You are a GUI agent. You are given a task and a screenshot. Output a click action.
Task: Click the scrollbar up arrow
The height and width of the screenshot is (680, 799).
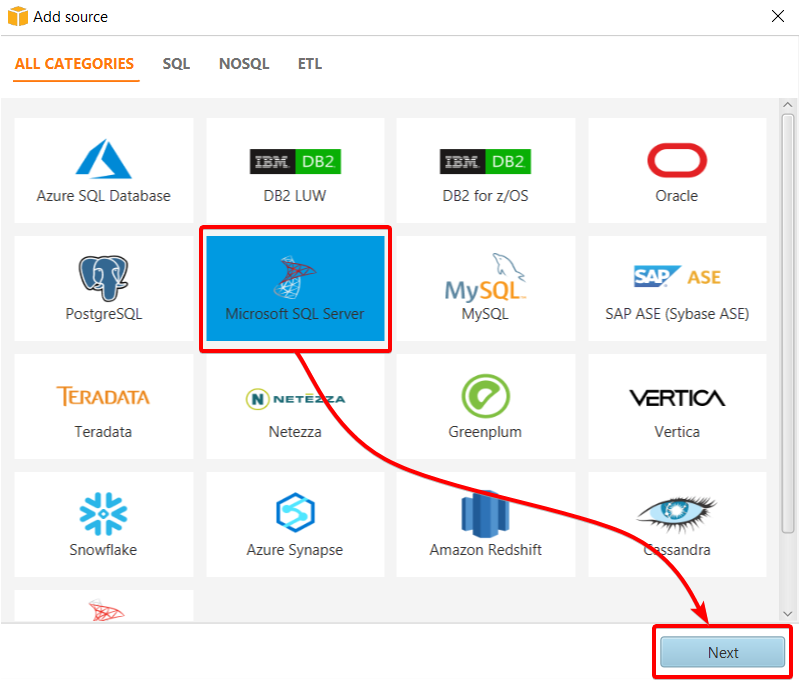pos(787,105)
